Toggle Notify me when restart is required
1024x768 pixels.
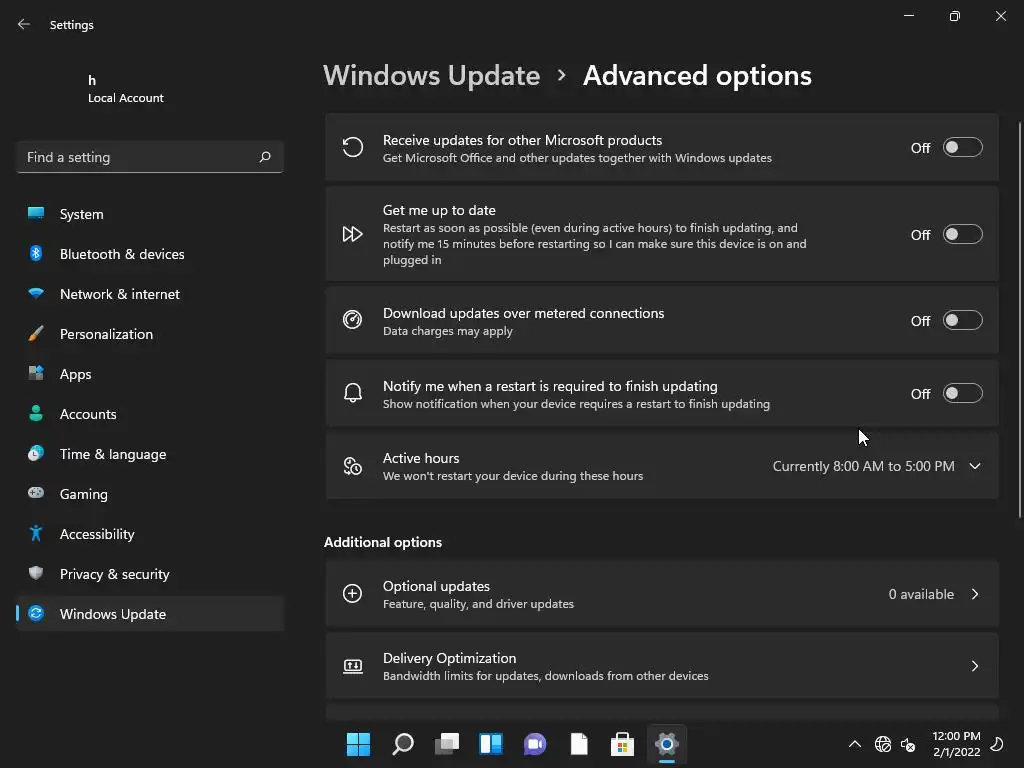coord(963,393)
